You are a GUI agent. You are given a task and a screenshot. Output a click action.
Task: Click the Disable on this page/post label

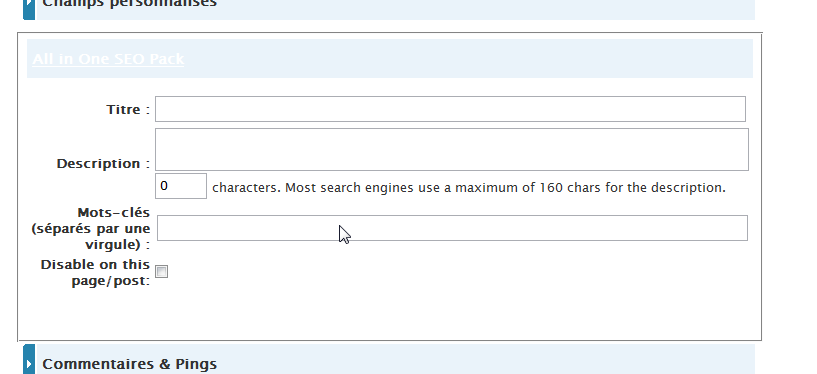coord(95,272)
